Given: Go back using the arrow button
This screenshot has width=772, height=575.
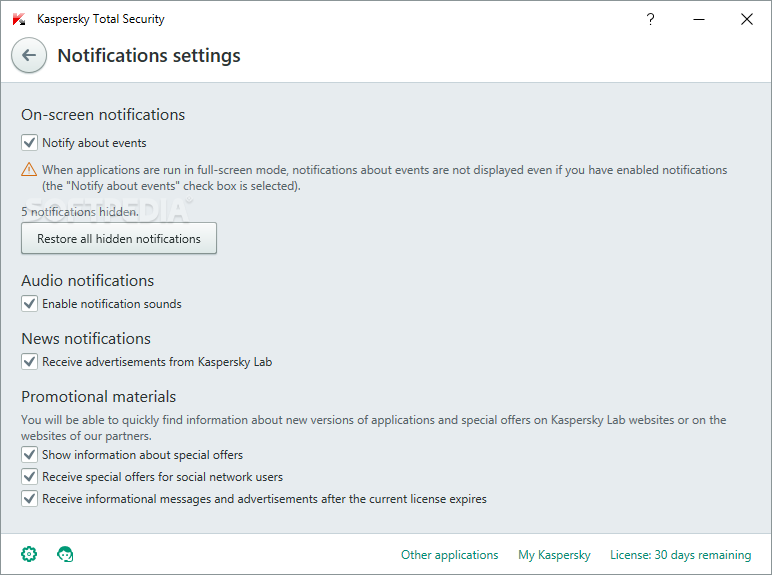Looking at the screenshot, I should (x=29, y=55).
